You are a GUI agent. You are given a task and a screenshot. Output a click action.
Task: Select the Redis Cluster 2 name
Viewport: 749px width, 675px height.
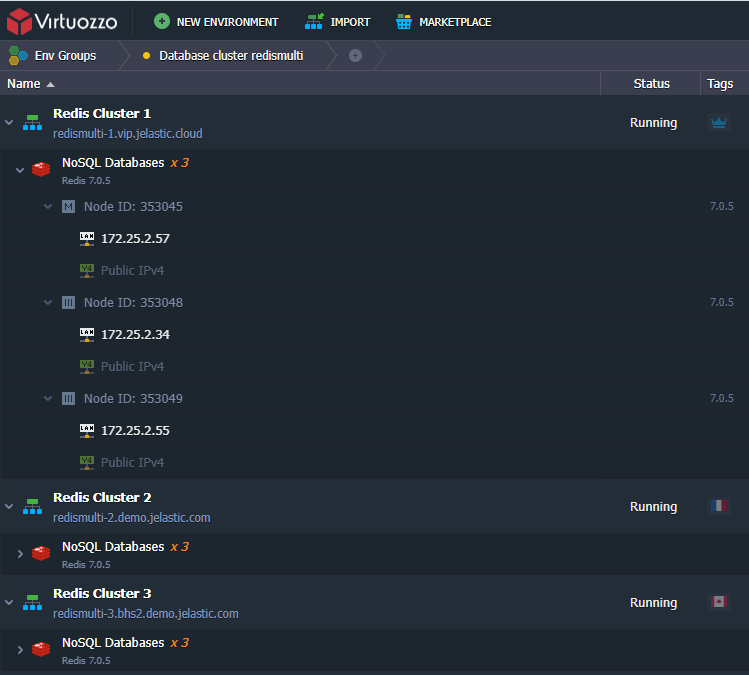(x=102, y=498)
